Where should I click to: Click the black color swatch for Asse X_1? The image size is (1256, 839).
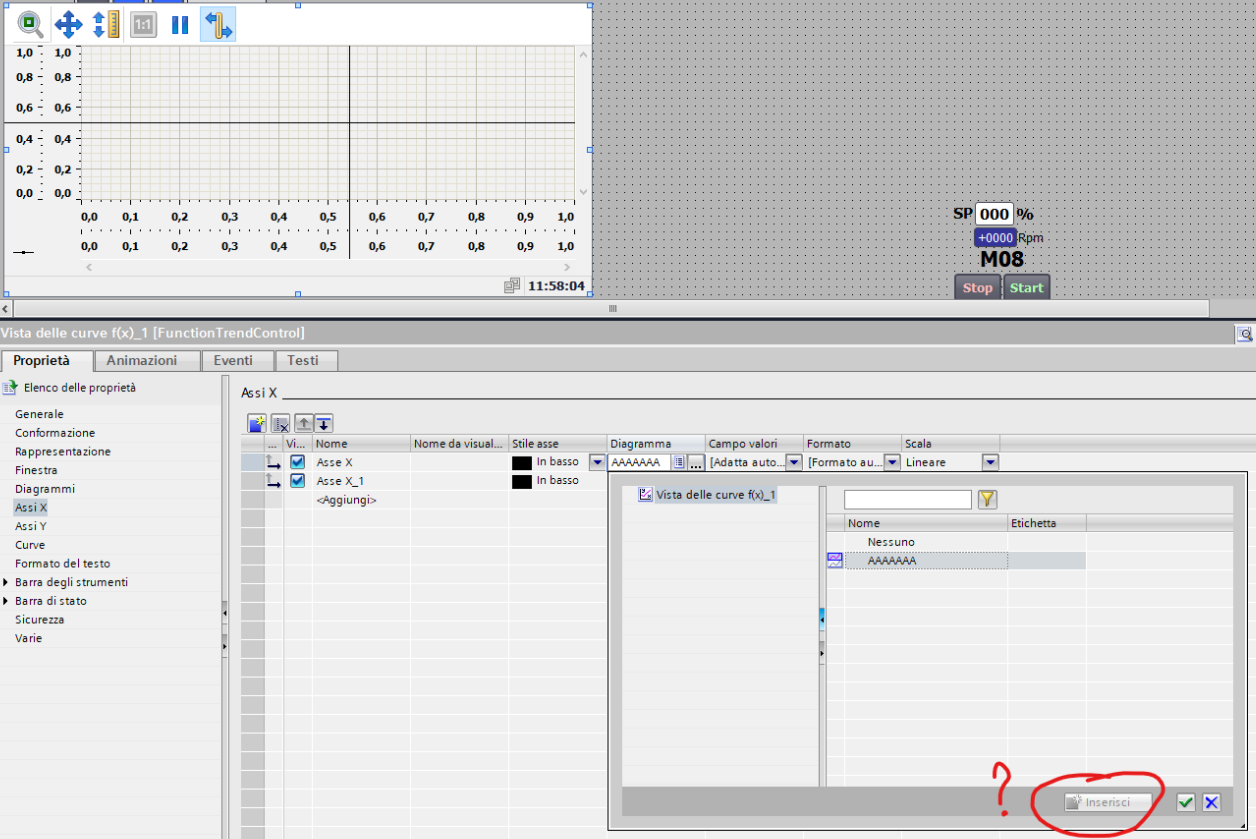click(521, 481)
